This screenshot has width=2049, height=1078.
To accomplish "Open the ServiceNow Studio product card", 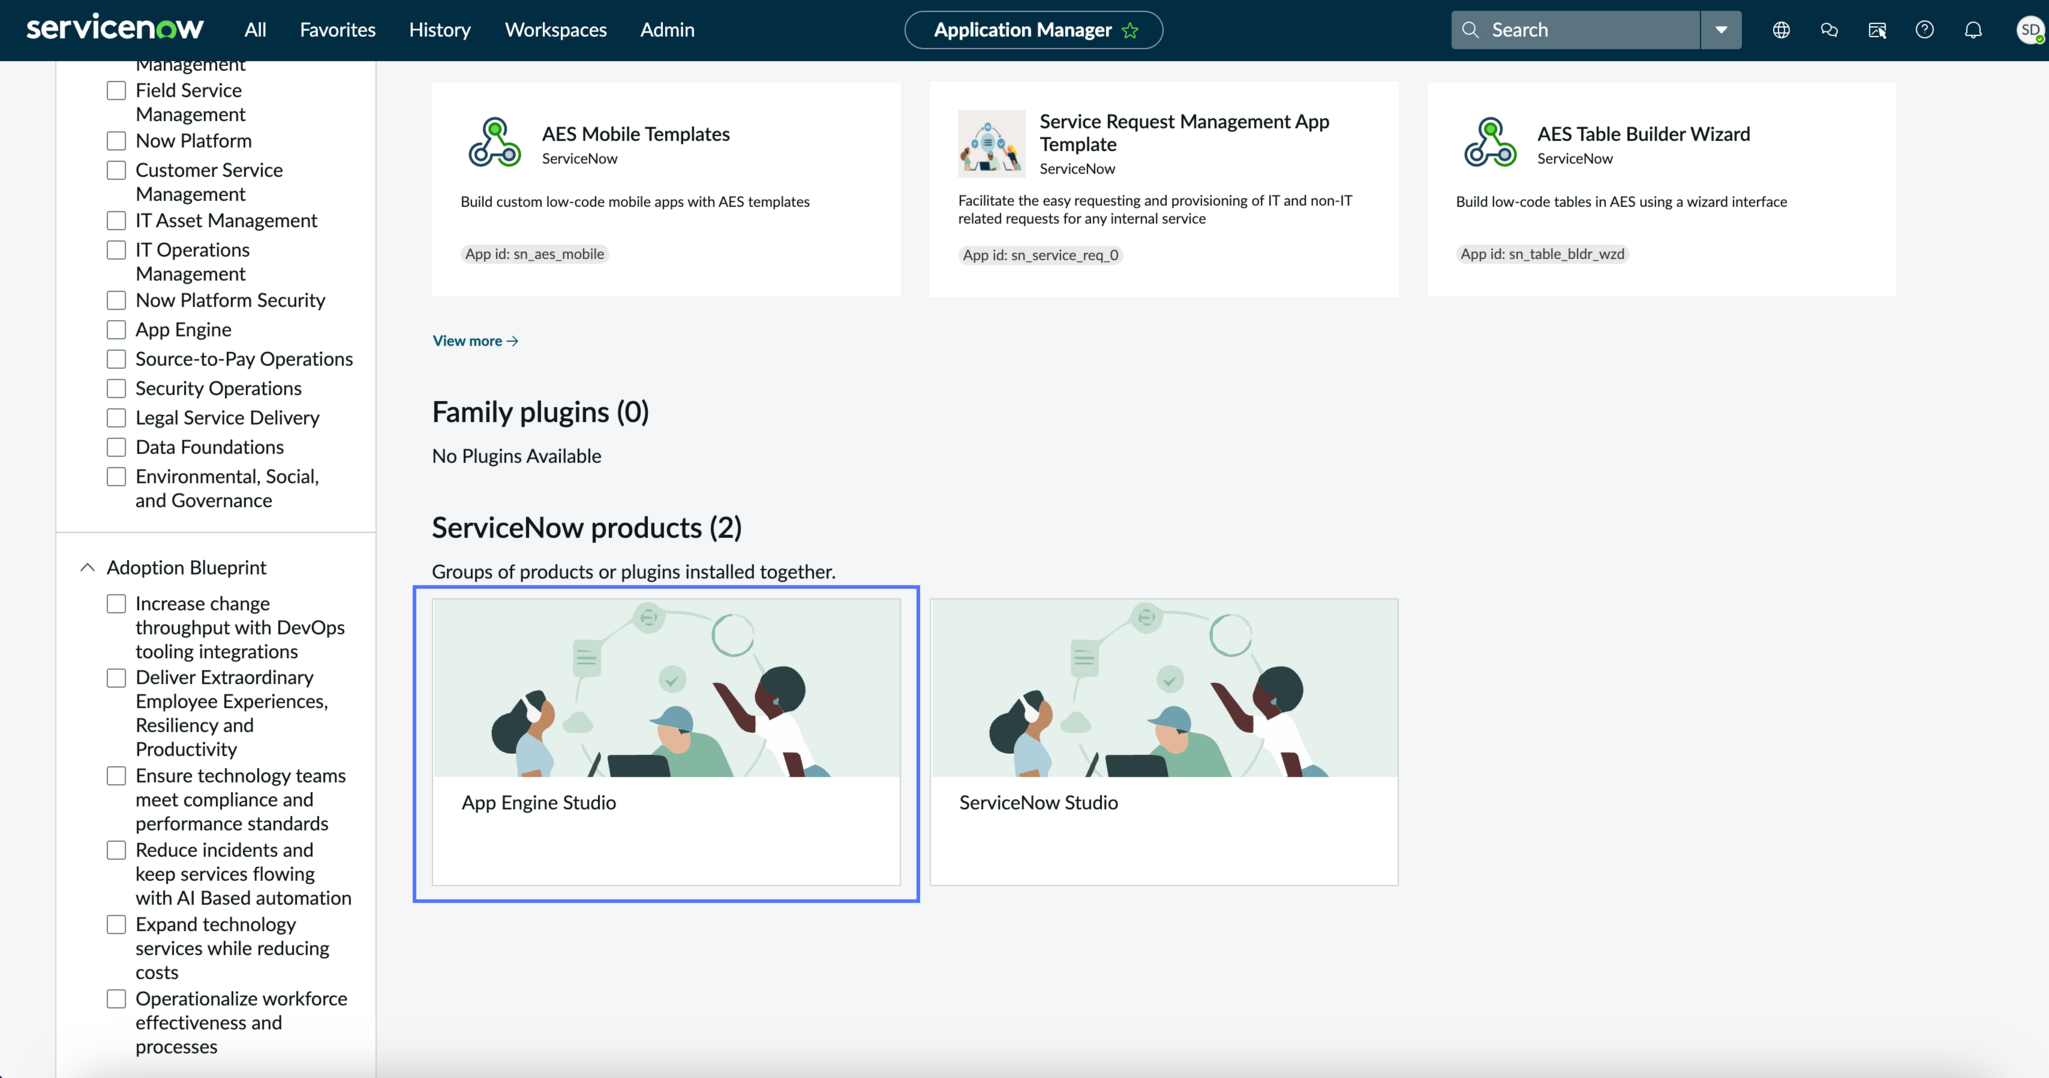I will coord(1164,742).
